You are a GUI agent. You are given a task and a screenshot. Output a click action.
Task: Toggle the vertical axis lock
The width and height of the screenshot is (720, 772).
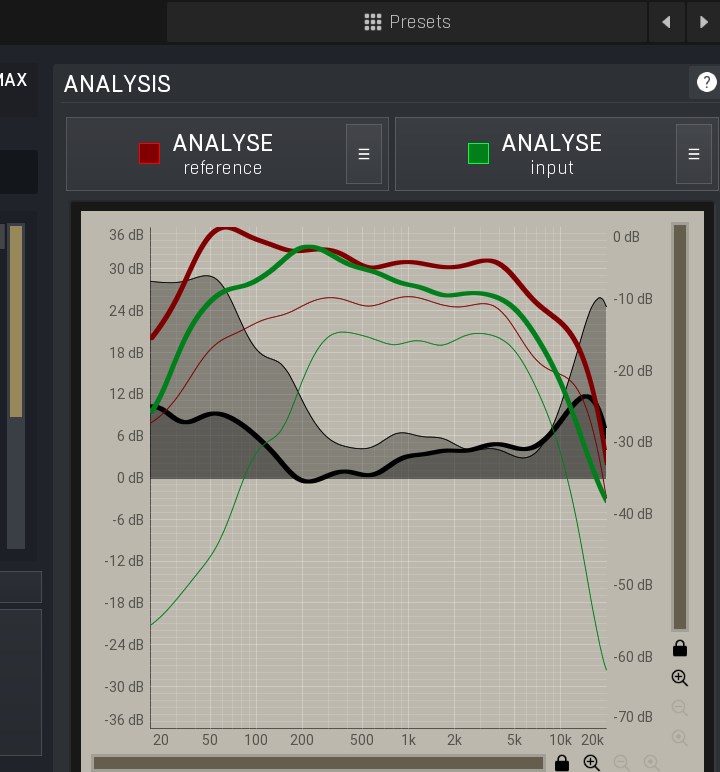tap(680, 648)
